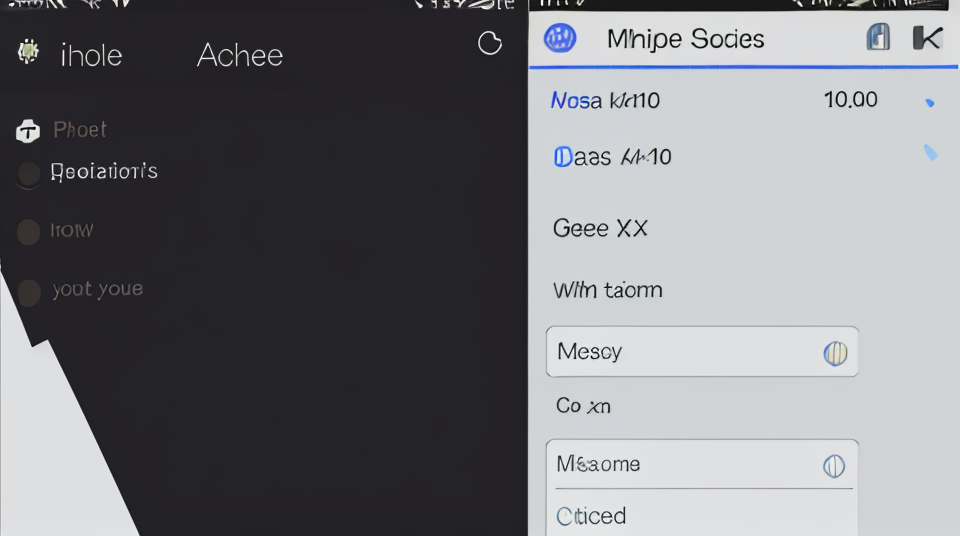The image size is (960, 536).
Task: Toggle the radio circle beside yout youe
Action: pyautogui.click(x=29, y=292)
